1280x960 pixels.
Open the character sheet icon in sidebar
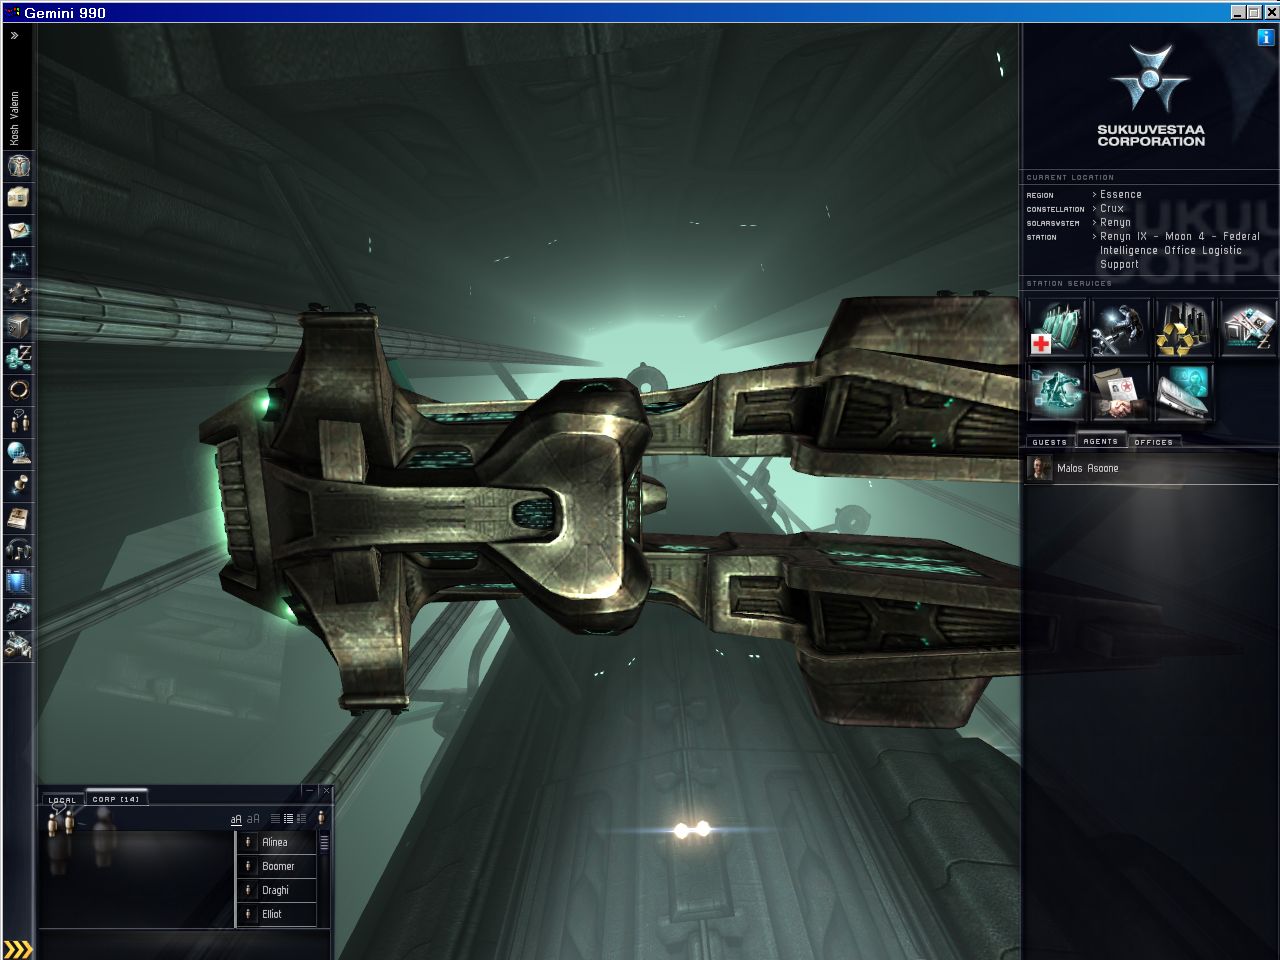pos(18,165)
